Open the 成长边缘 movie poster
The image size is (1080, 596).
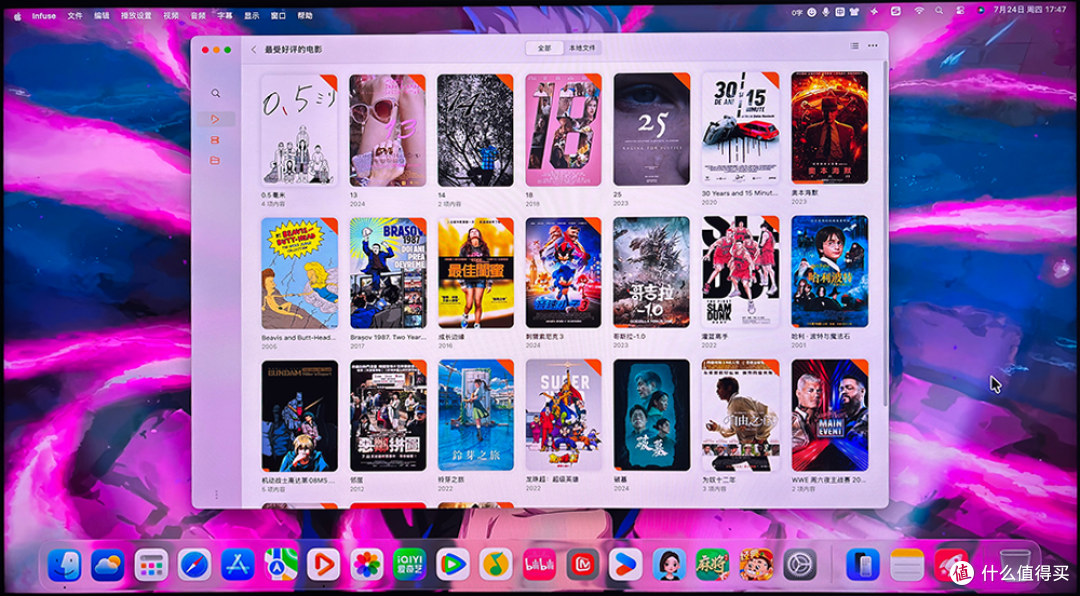(476, 274)
